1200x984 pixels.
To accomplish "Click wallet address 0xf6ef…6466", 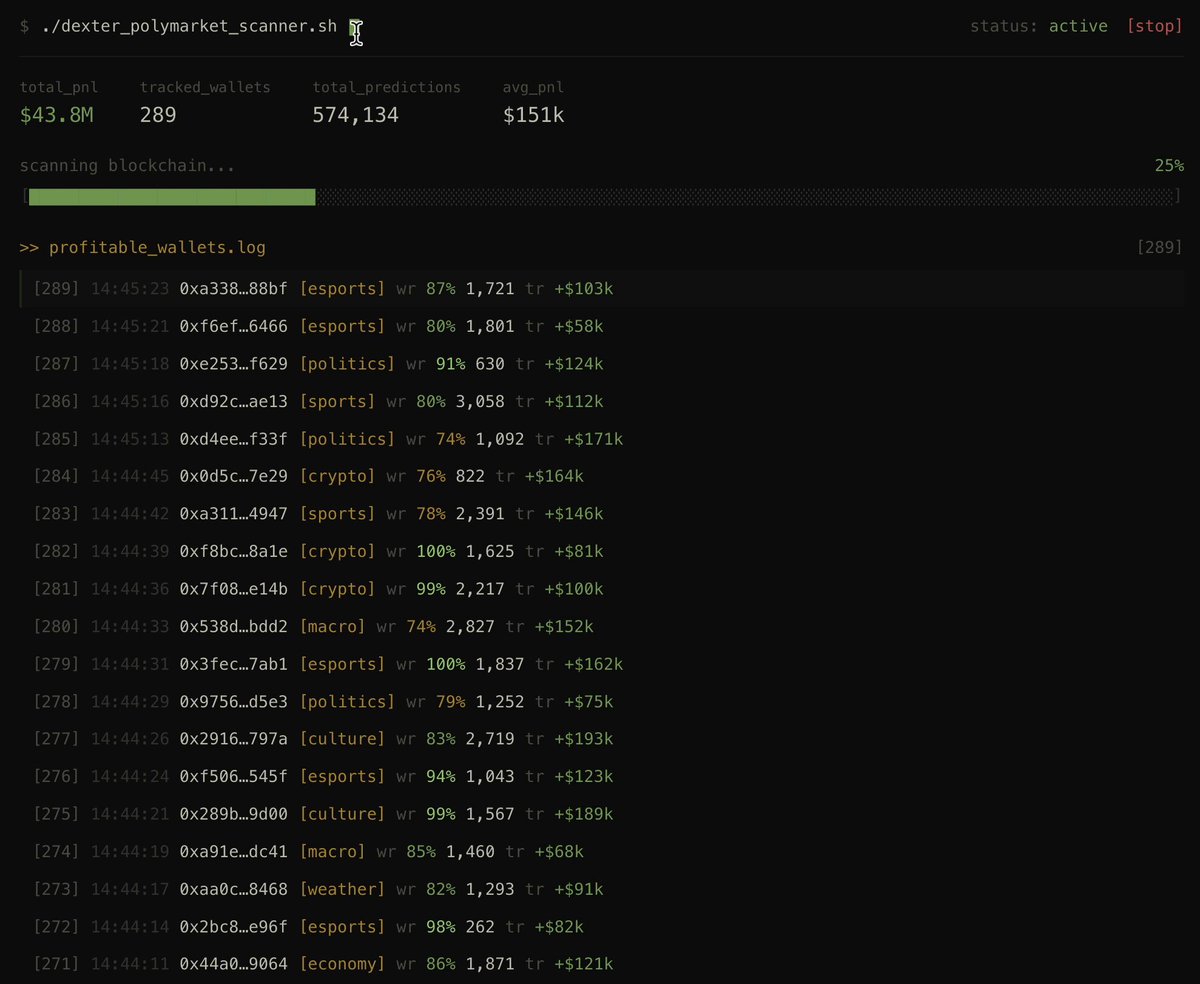I will (233, 326).
